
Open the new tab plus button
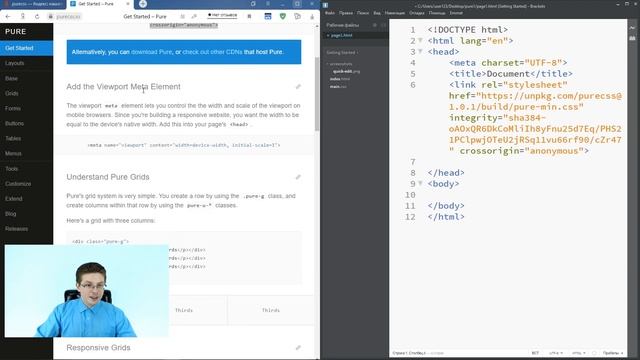(143, 4)
